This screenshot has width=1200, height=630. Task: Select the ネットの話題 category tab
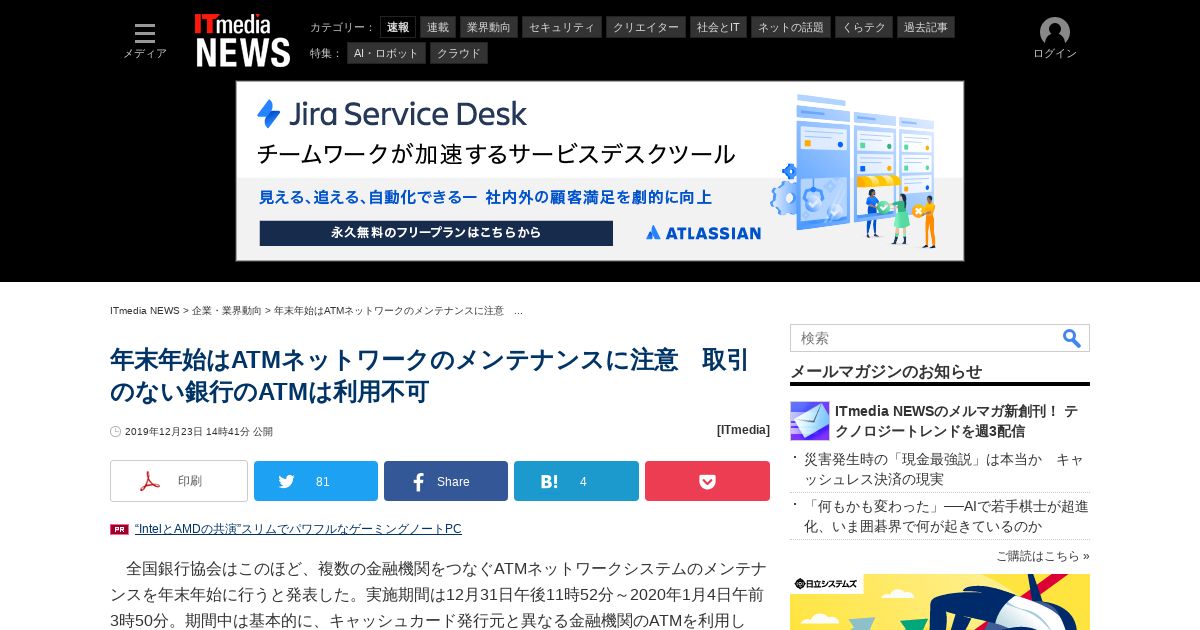pos(791,27)
